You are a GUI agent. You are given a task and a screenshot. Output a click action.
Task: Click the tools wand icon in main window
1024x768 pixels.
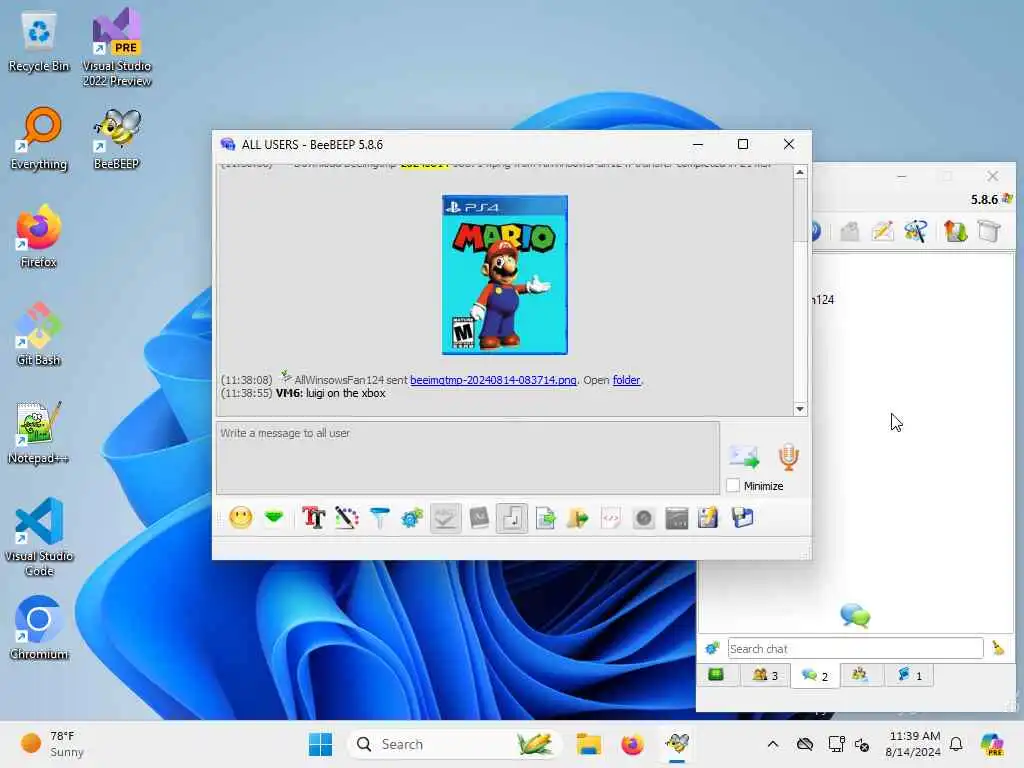click(x=916, y=231)
